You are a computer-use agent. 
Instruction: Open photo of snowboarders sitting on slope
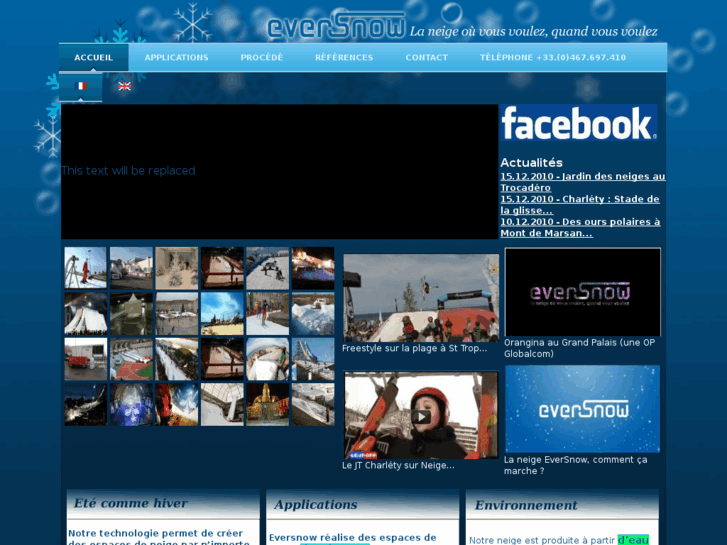(x=268, y=268)
